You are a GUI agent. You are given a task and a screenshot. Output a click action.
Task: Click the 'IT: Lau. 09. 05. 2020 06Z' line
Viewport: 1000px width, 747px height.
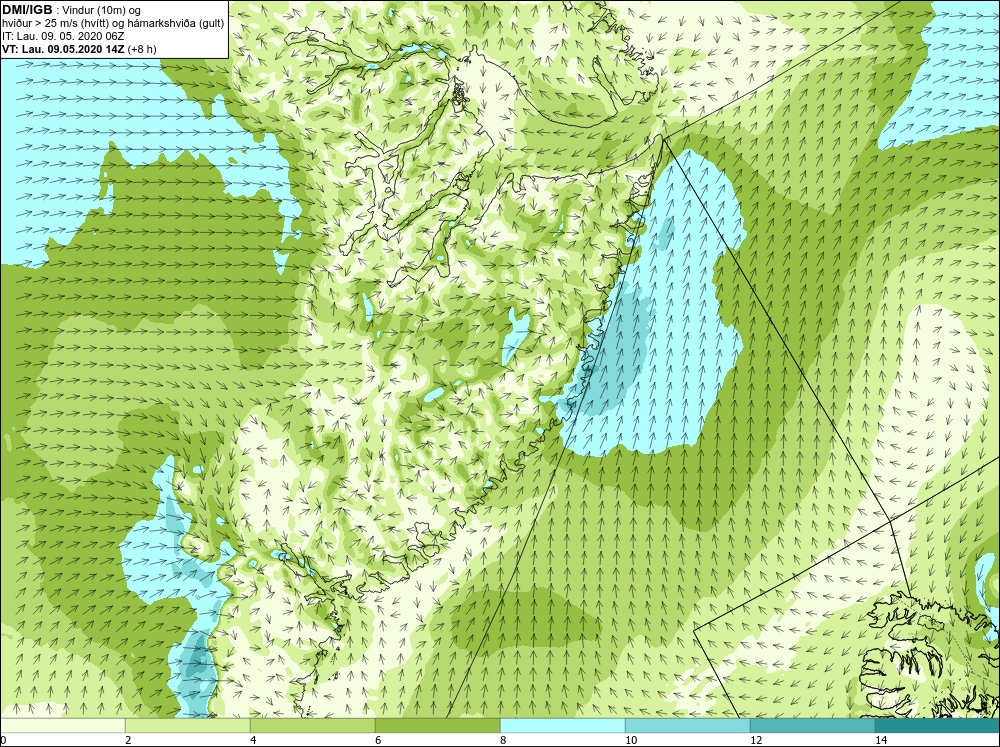pyautogui.click(x=63, y=36)
